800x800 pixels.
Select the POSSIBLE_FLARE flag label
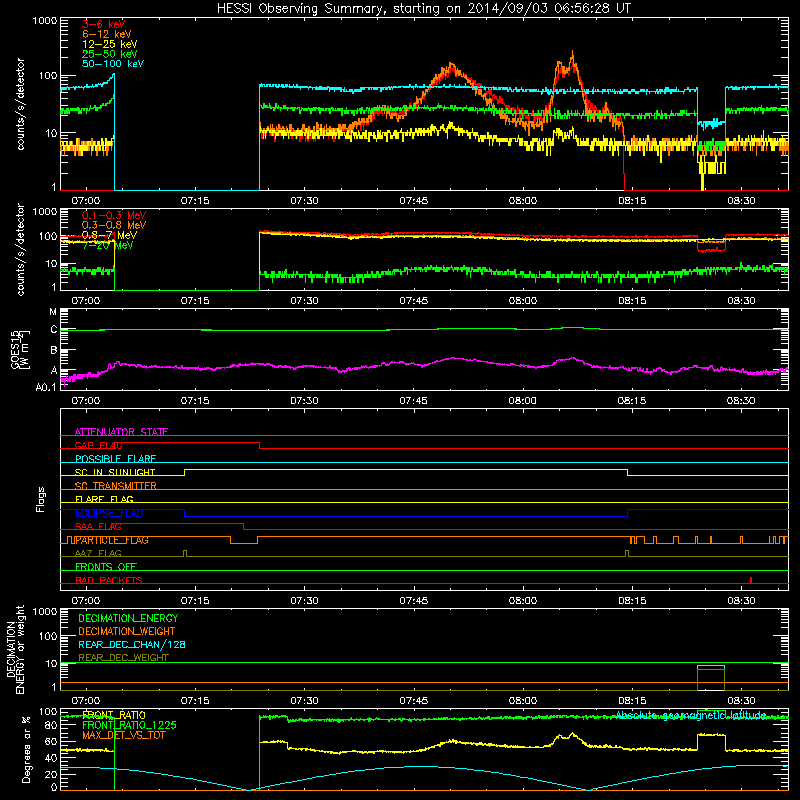point(115,459)
